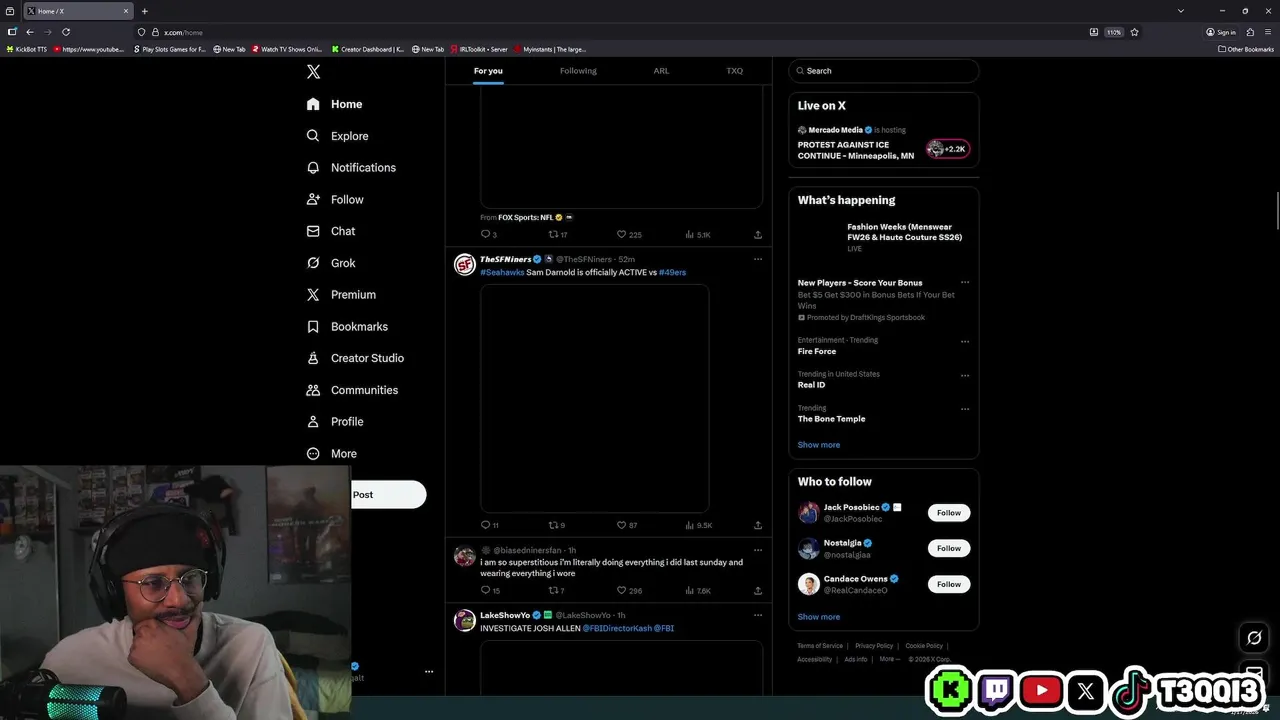Open more options for Fire Force trend
1280x720 pixels.
[965, 341]
